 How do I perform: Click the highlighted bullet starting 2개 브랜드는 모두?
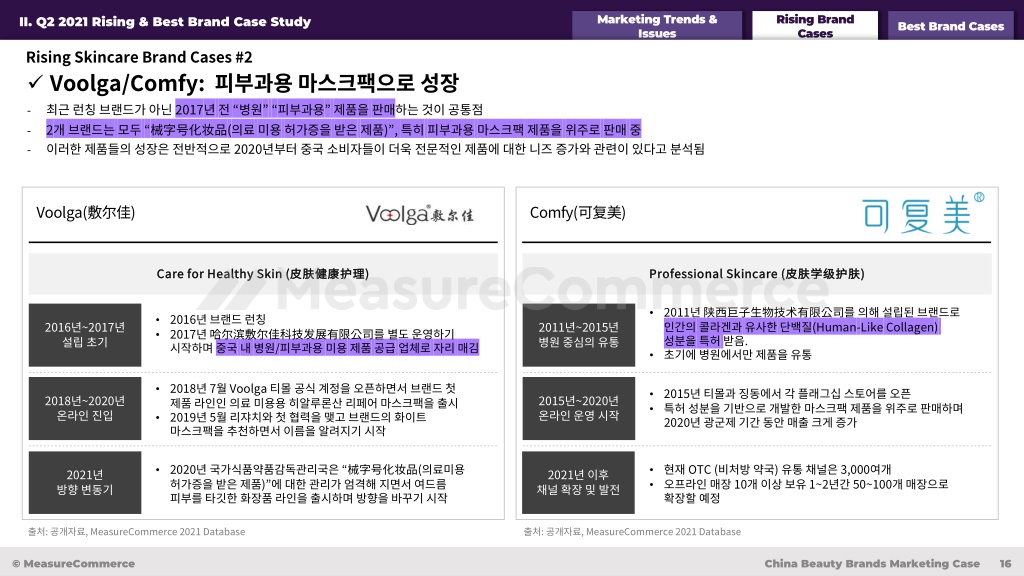tap(344, 129)
